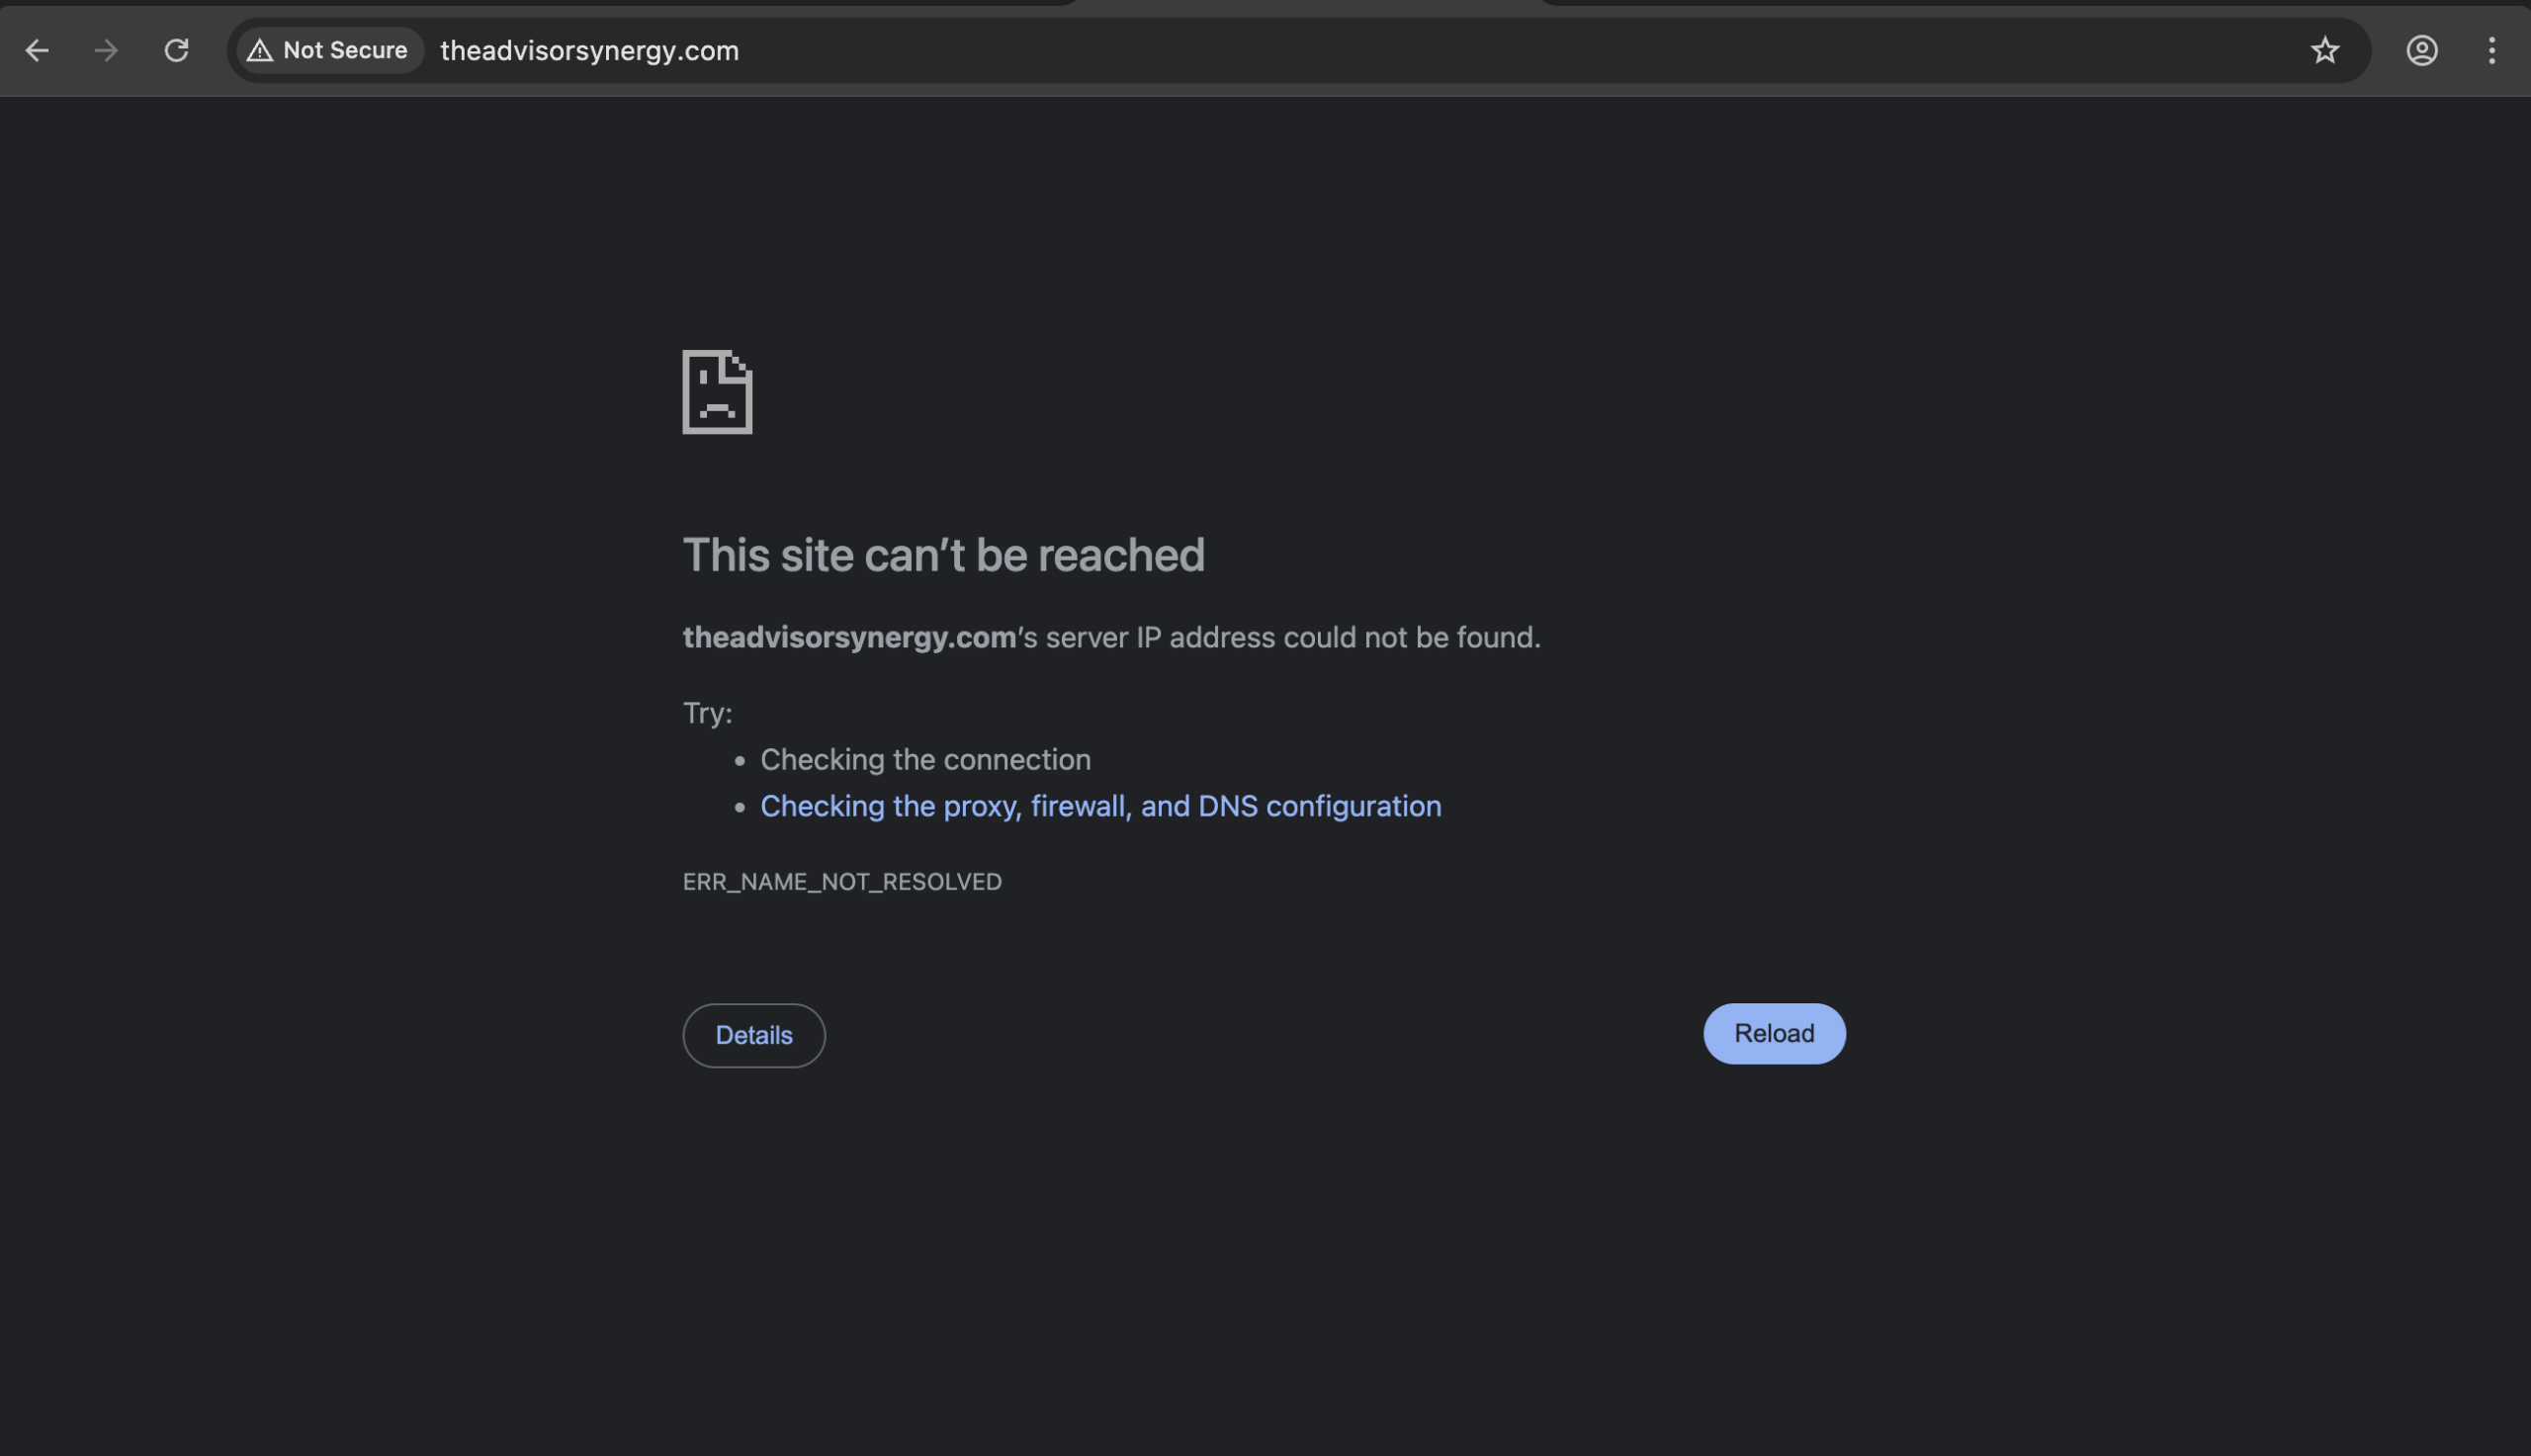The width and height of the screenshot is (2531, 1456).
Task: Click the Checking the connection list item
Action: point(925,760)
